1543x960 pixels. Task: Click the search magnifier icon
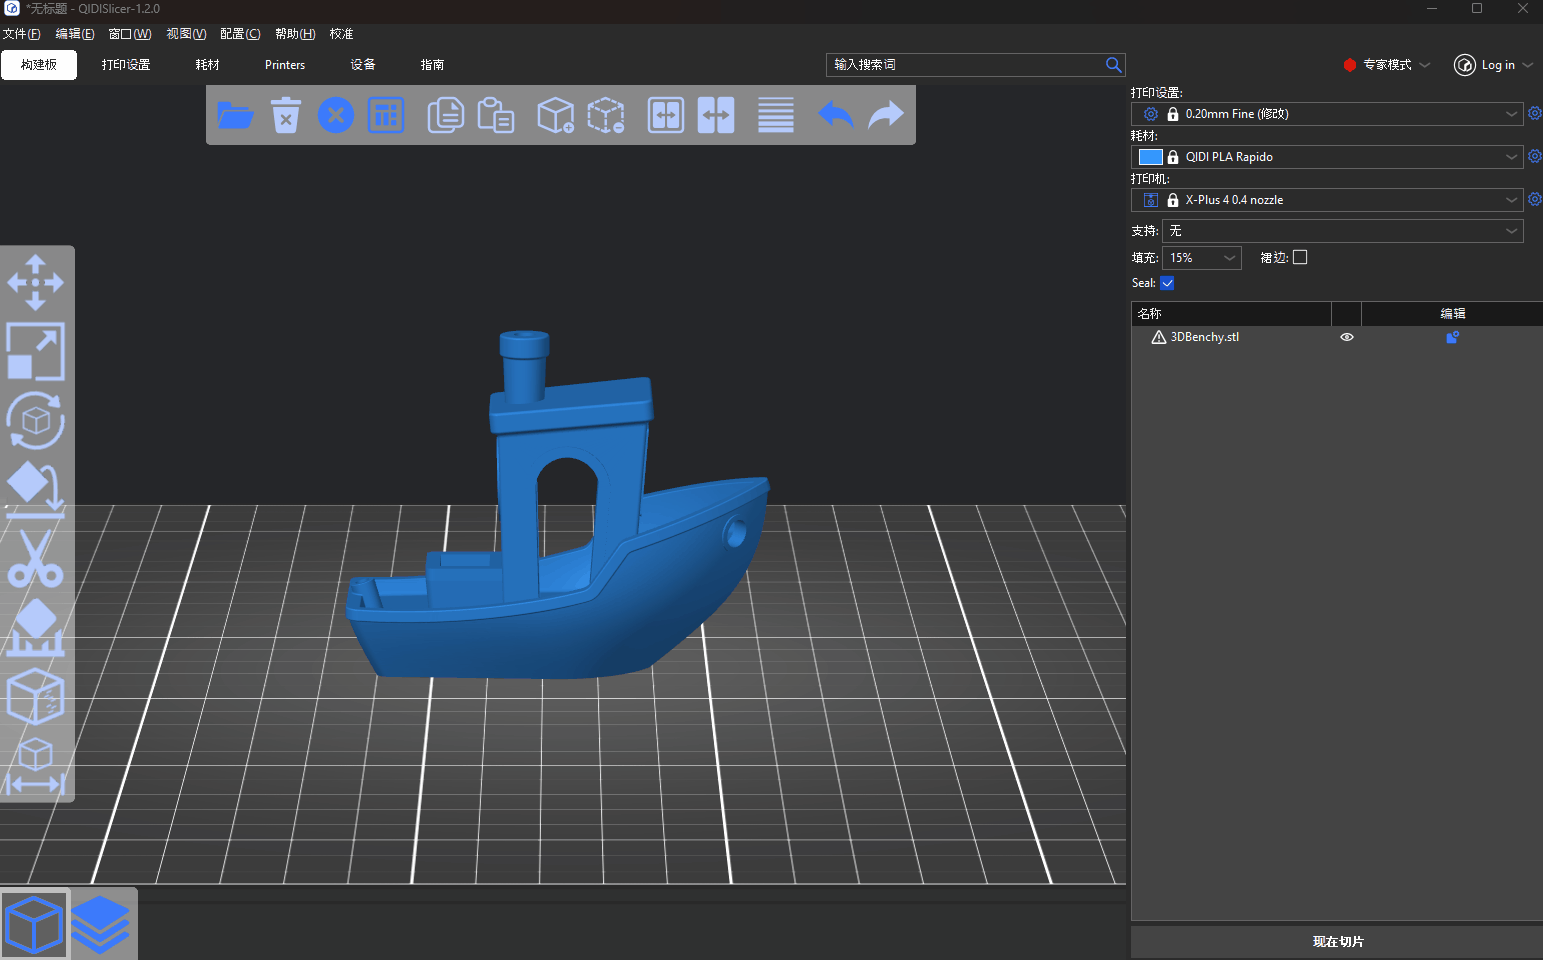pos(1113,65)
